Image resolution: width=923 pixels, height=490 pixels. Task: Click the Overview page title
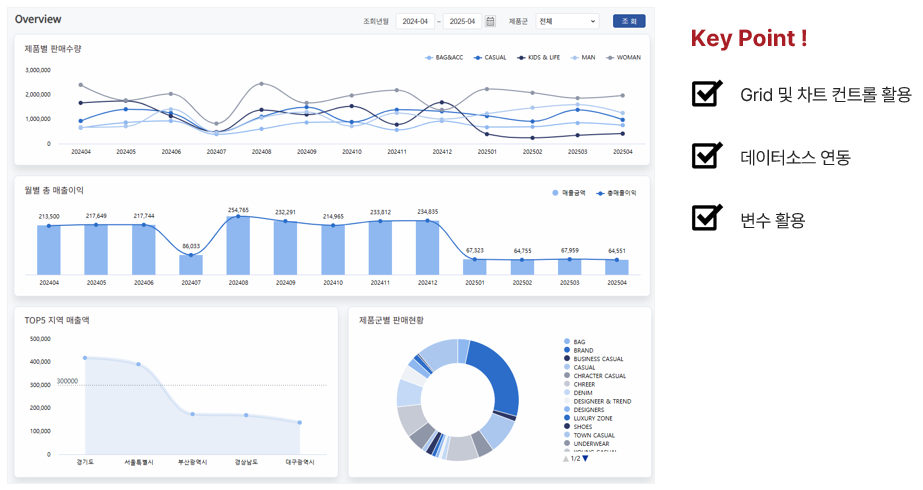(38, 19)
